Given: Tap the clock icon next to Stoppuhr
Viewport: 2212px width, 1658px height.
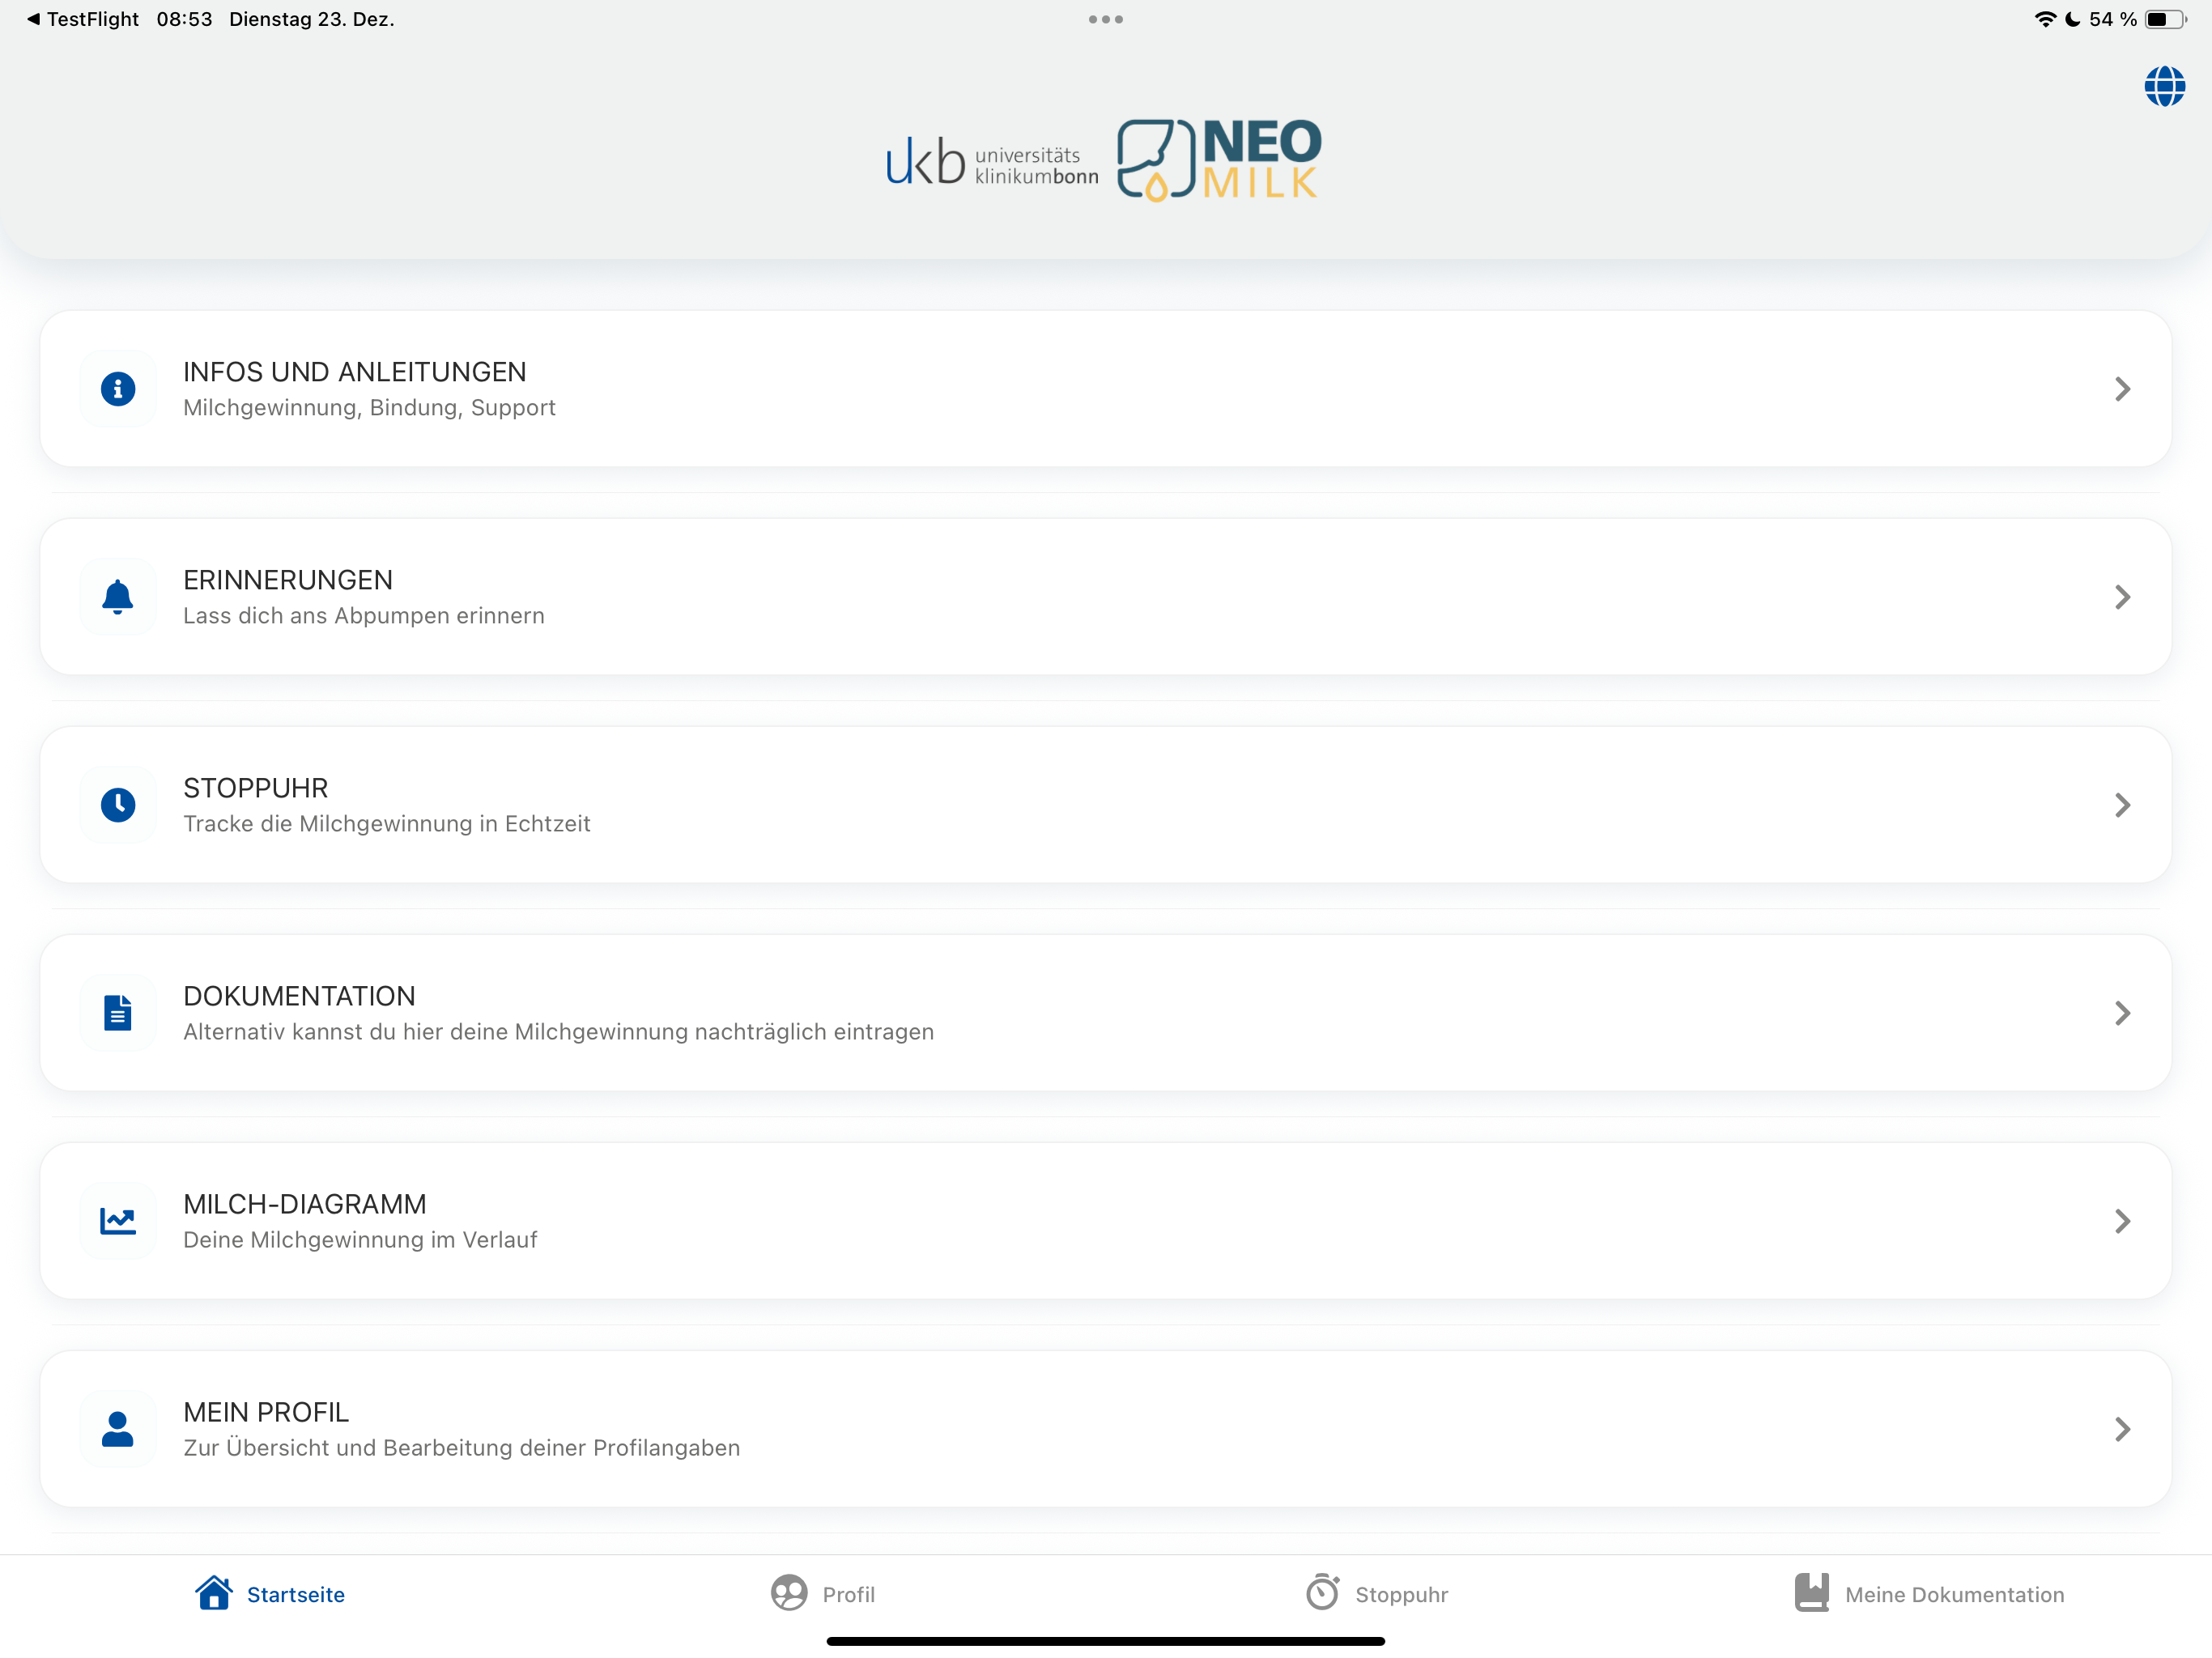Looking at the screenshot, I should coord(118,805).
